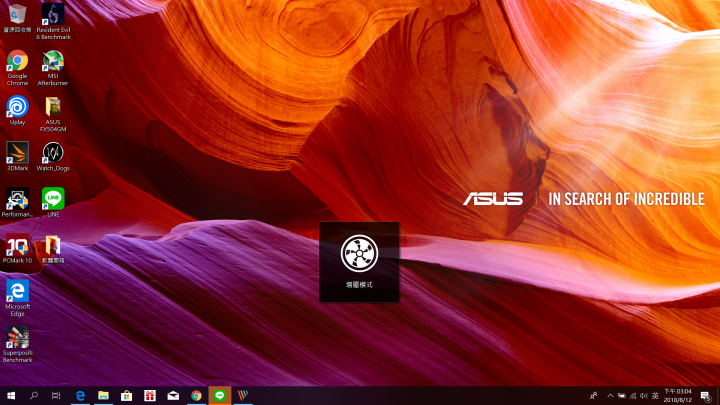The width and height of the screenshot is (720, 405).
Task: Switch the input language indicator
Action: (655, 395)
